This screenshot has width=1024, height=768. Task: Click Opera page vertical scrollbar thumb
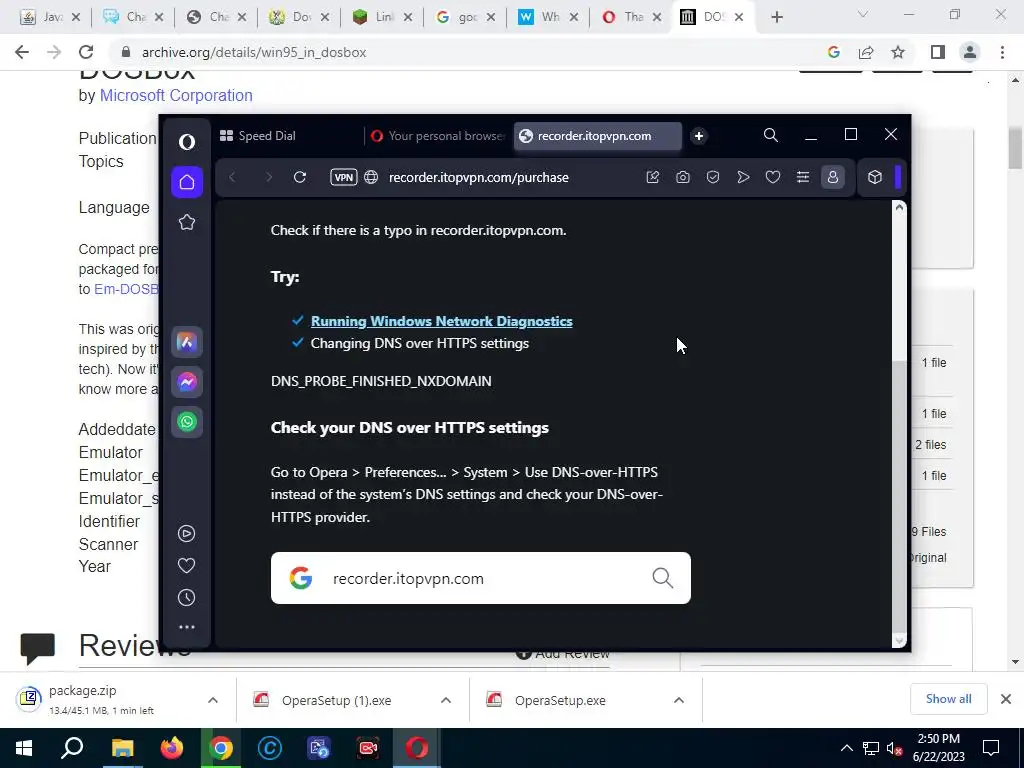899,496
